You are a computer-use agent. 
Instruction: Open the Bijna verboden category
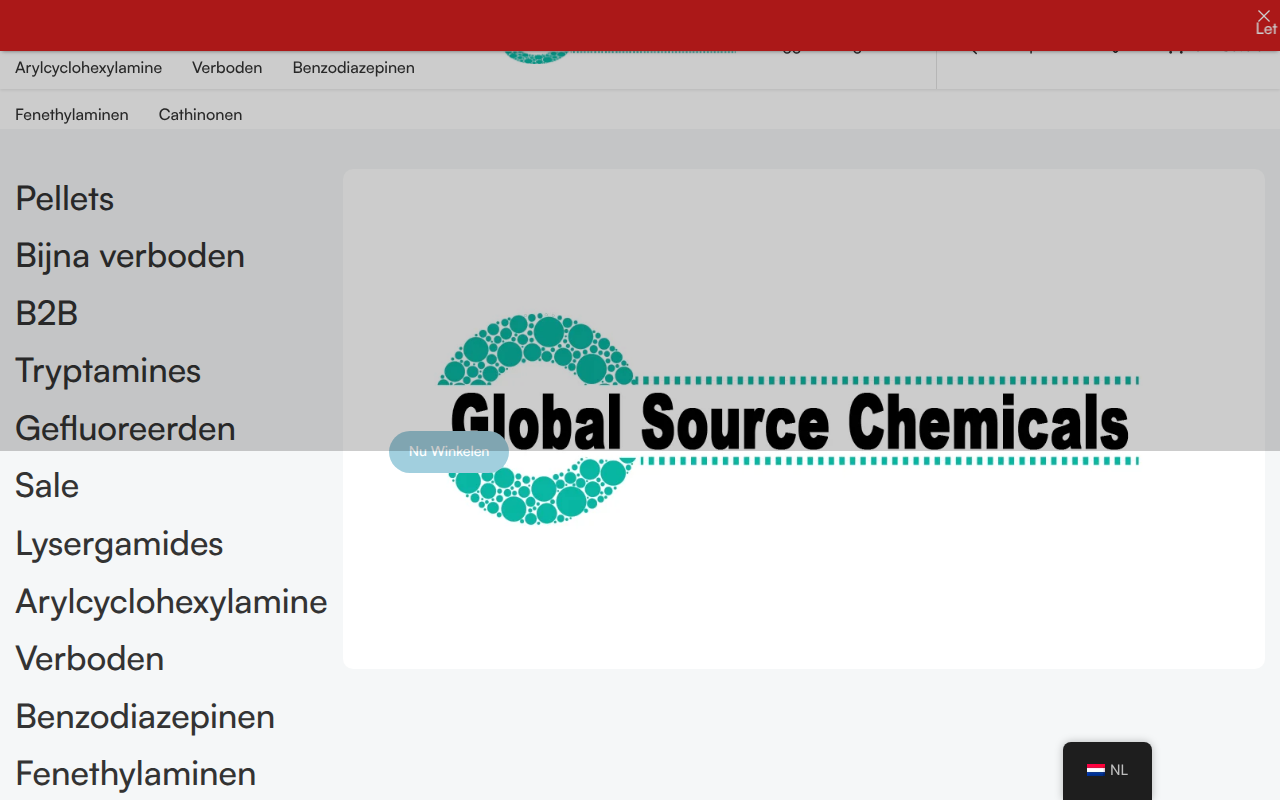tap(130, 256)
